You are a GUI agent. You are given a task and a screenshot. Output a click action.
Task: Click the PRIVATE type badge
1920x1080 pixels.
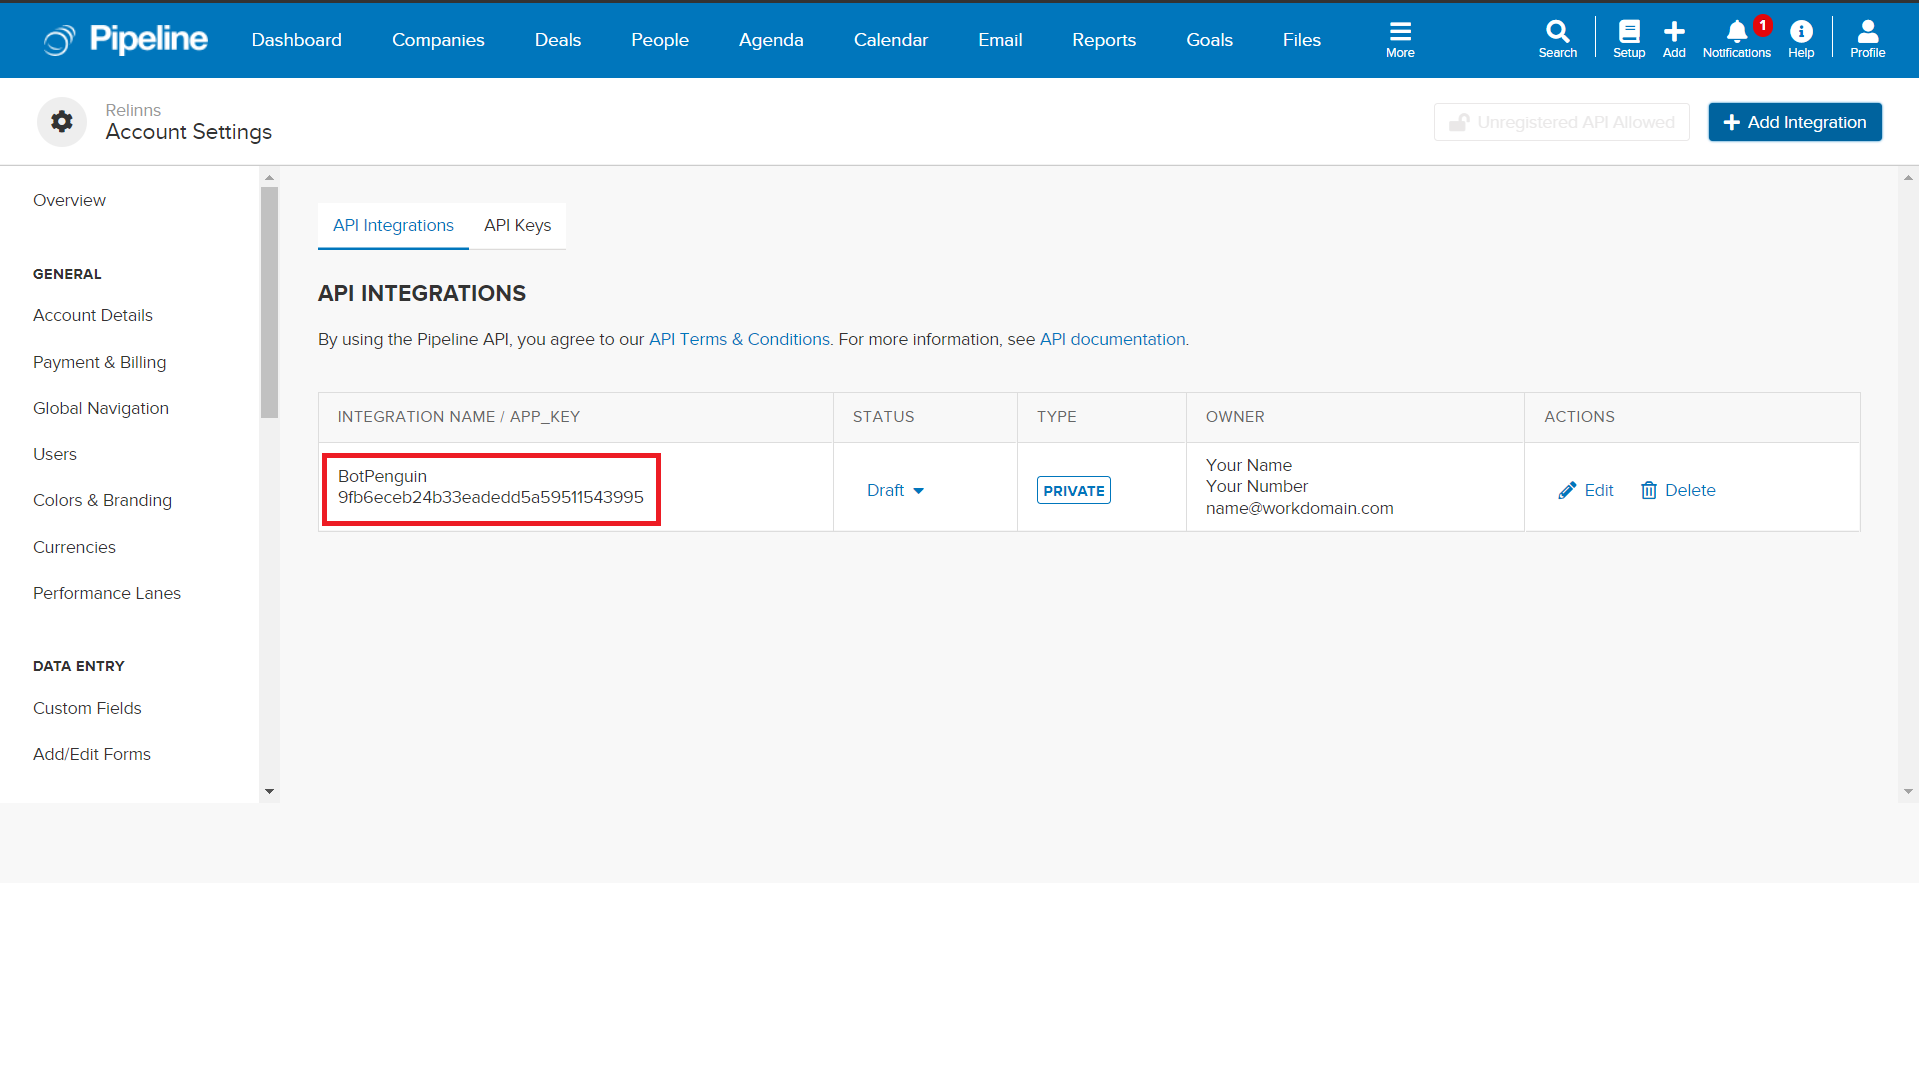point(1073,490)
